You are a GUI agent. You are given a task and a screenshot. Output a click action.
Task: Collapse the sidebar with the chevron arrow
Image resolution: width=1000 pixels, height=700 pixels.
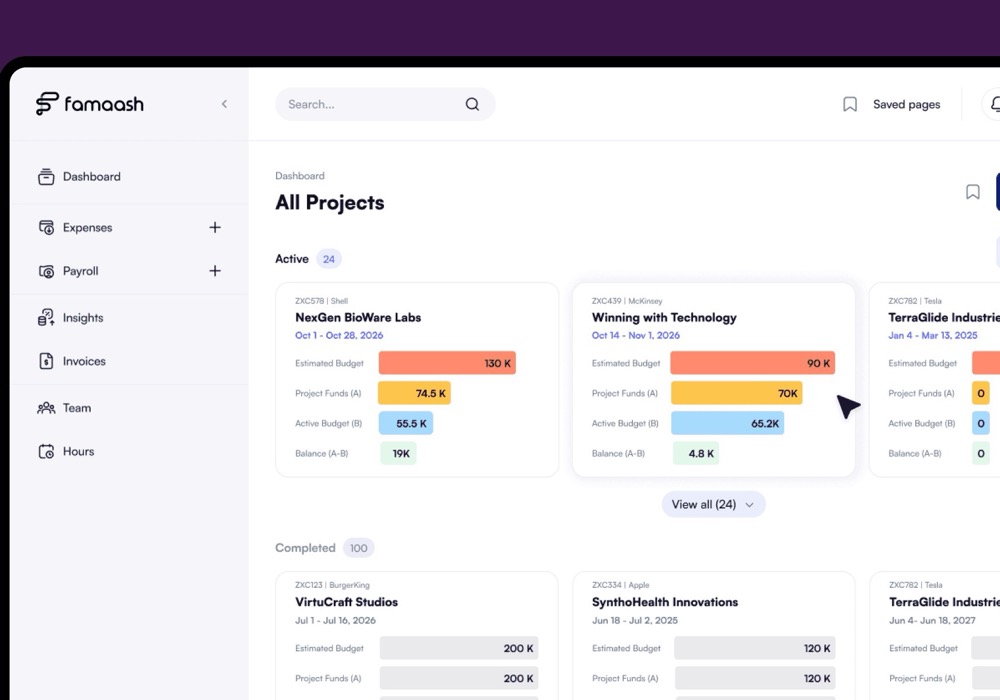224,104
